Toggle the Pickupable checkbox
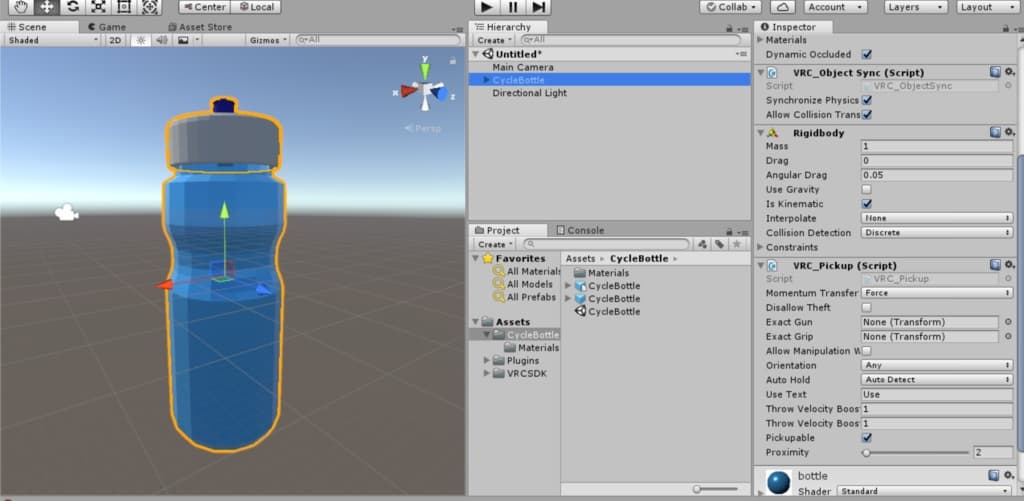Viewport: 1024px width, 501px height. pyautogui.click(x=866, y=438)
